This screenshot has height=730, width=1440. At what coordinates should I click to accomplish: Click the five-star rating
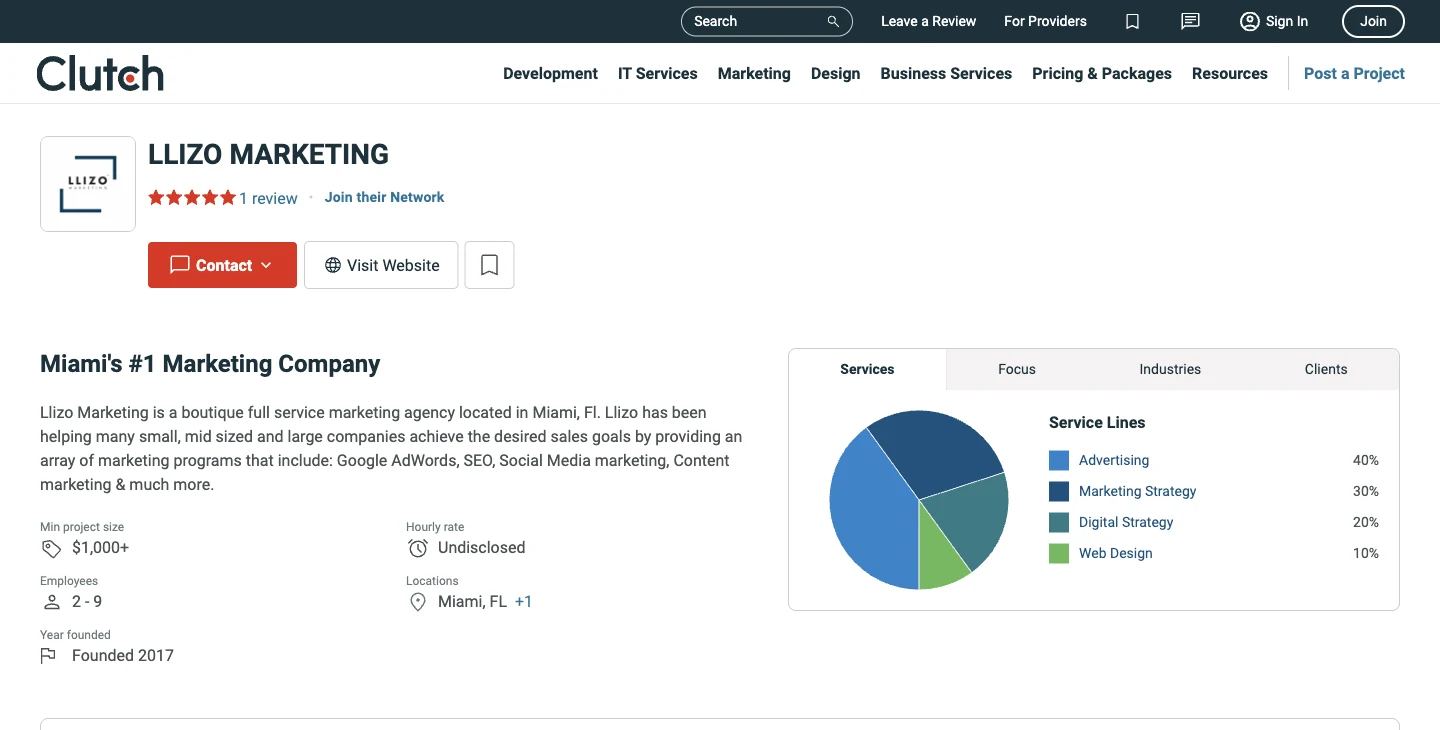click(192, 198)
